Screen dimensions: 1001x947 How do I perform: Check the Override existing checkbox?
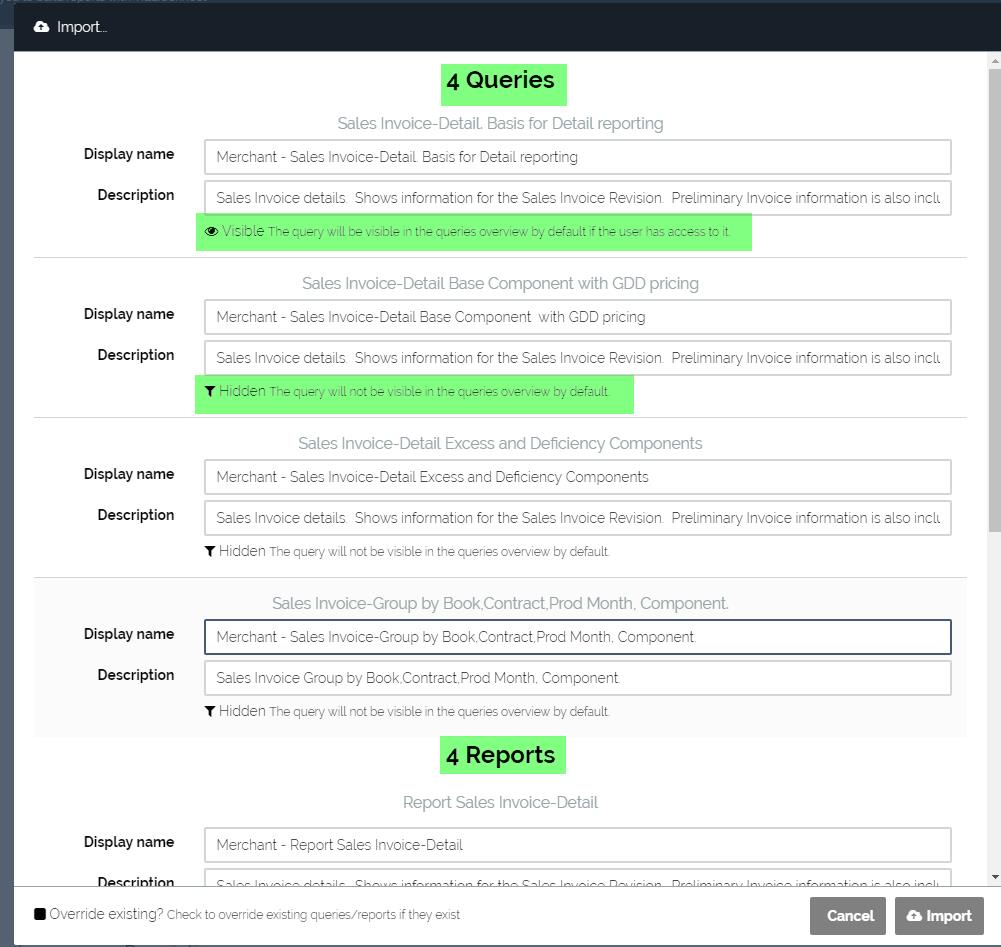[40, 914]
